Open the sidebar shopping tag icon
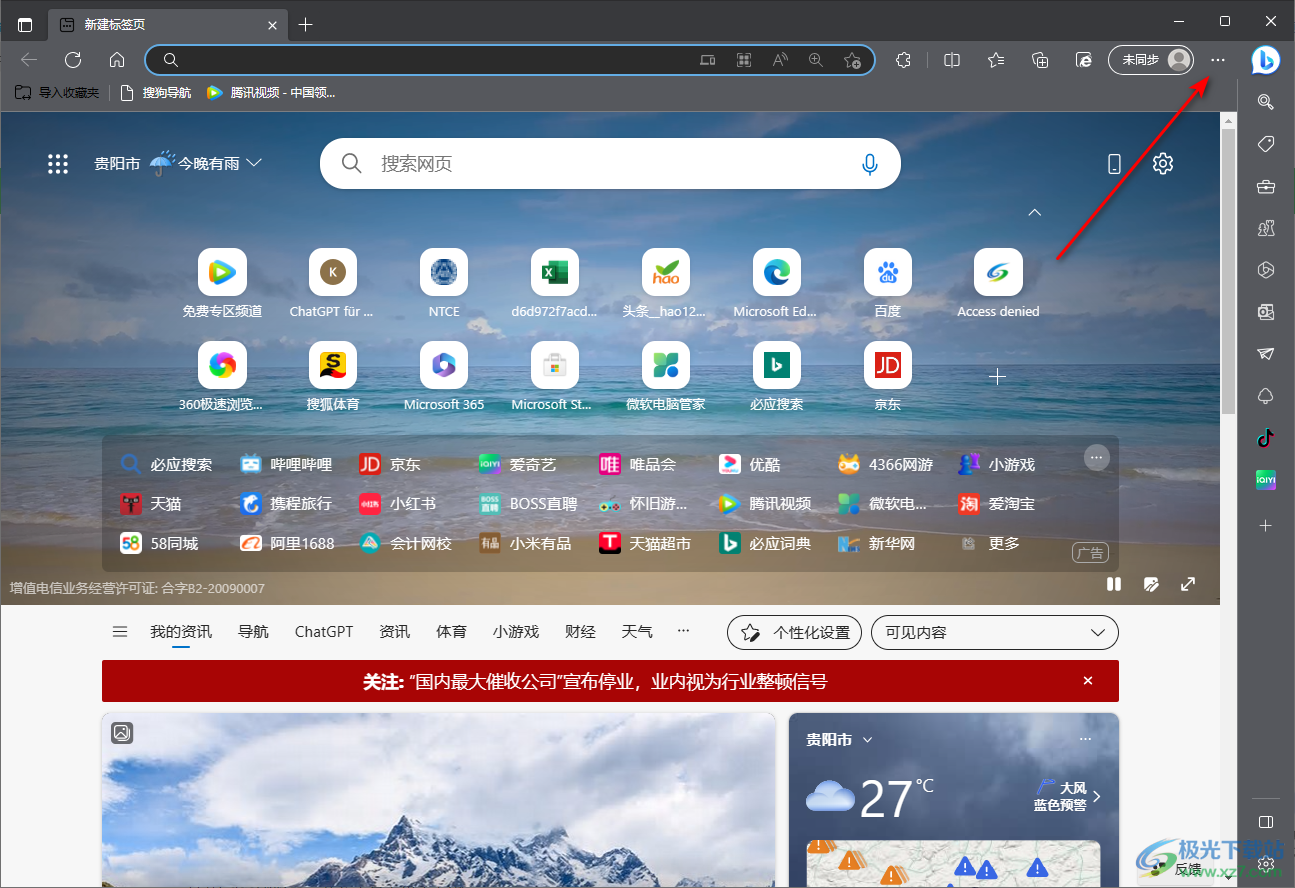The height and width of the screenshot is (888, 1295). [1265, 144]
